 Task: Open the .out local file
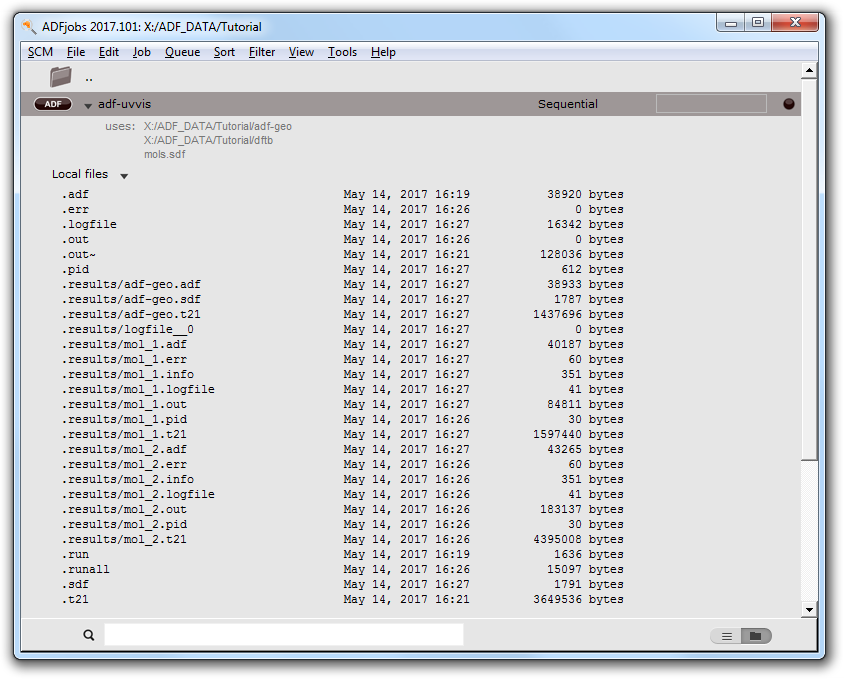click(75, 239)
